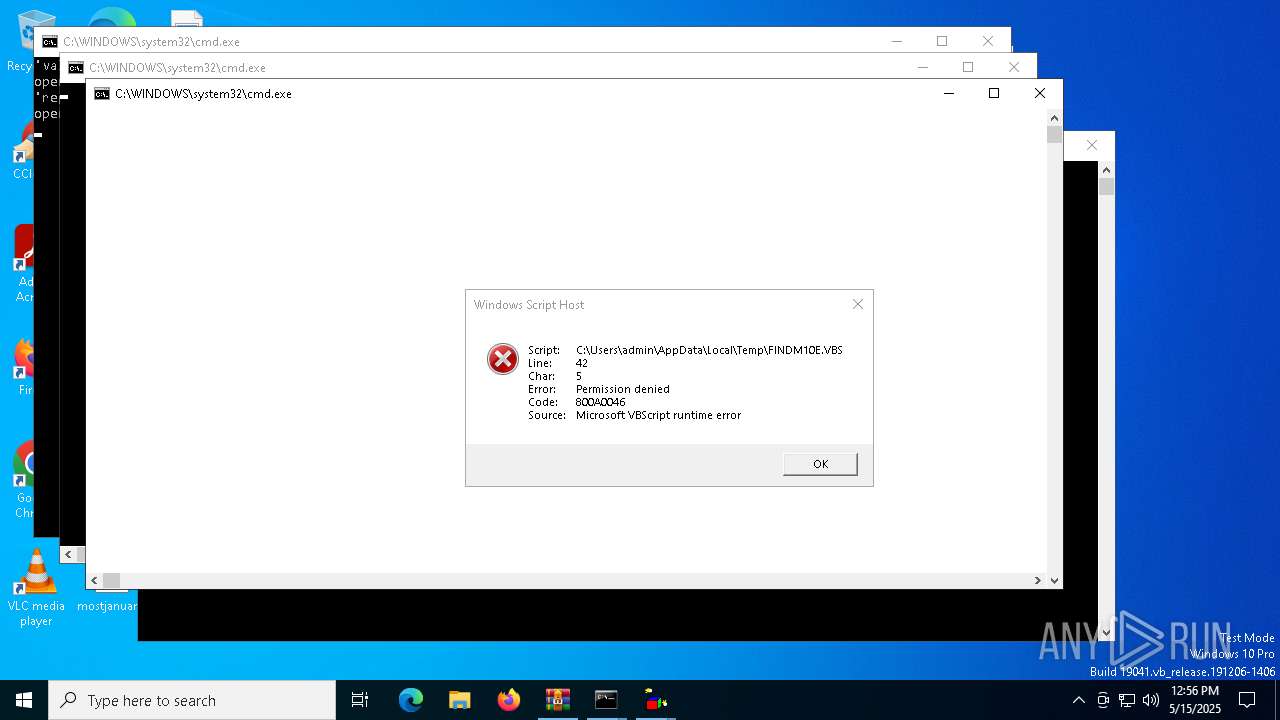Viewport: 1280px width, 720px height.
Task: Select the script path FINDM10E.VBS text
Action: [709, 350]
